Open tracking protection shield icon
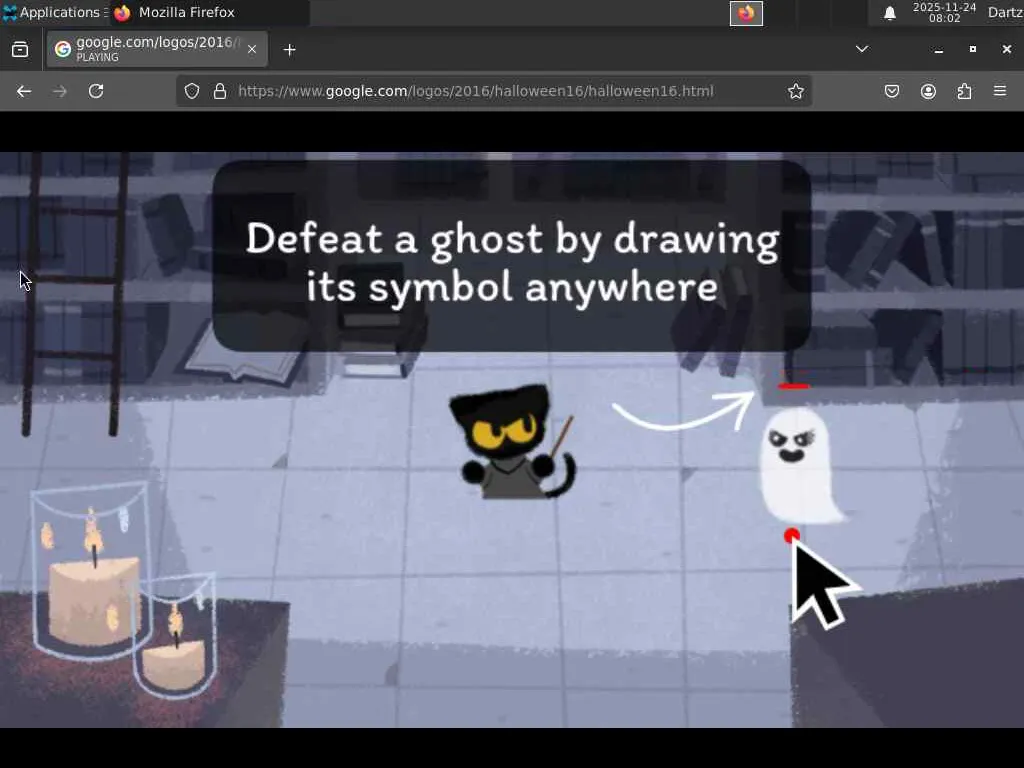This screenshot has width=1024, height=768. tap(191, 91)
